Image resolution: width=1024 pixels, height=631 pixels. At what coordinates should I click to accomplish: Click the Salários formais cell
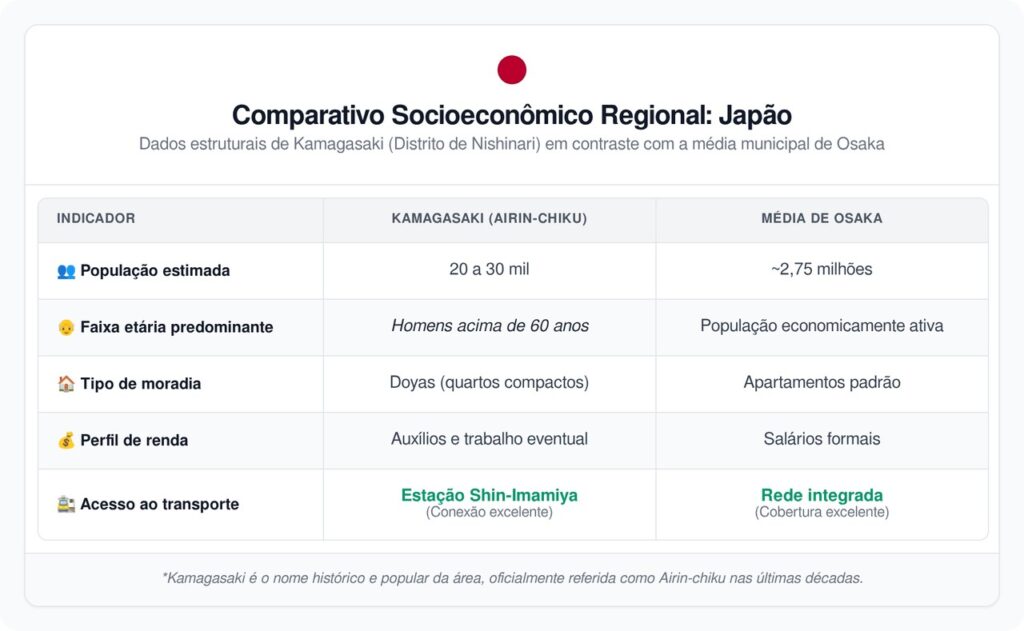click(x=821, y=439)
